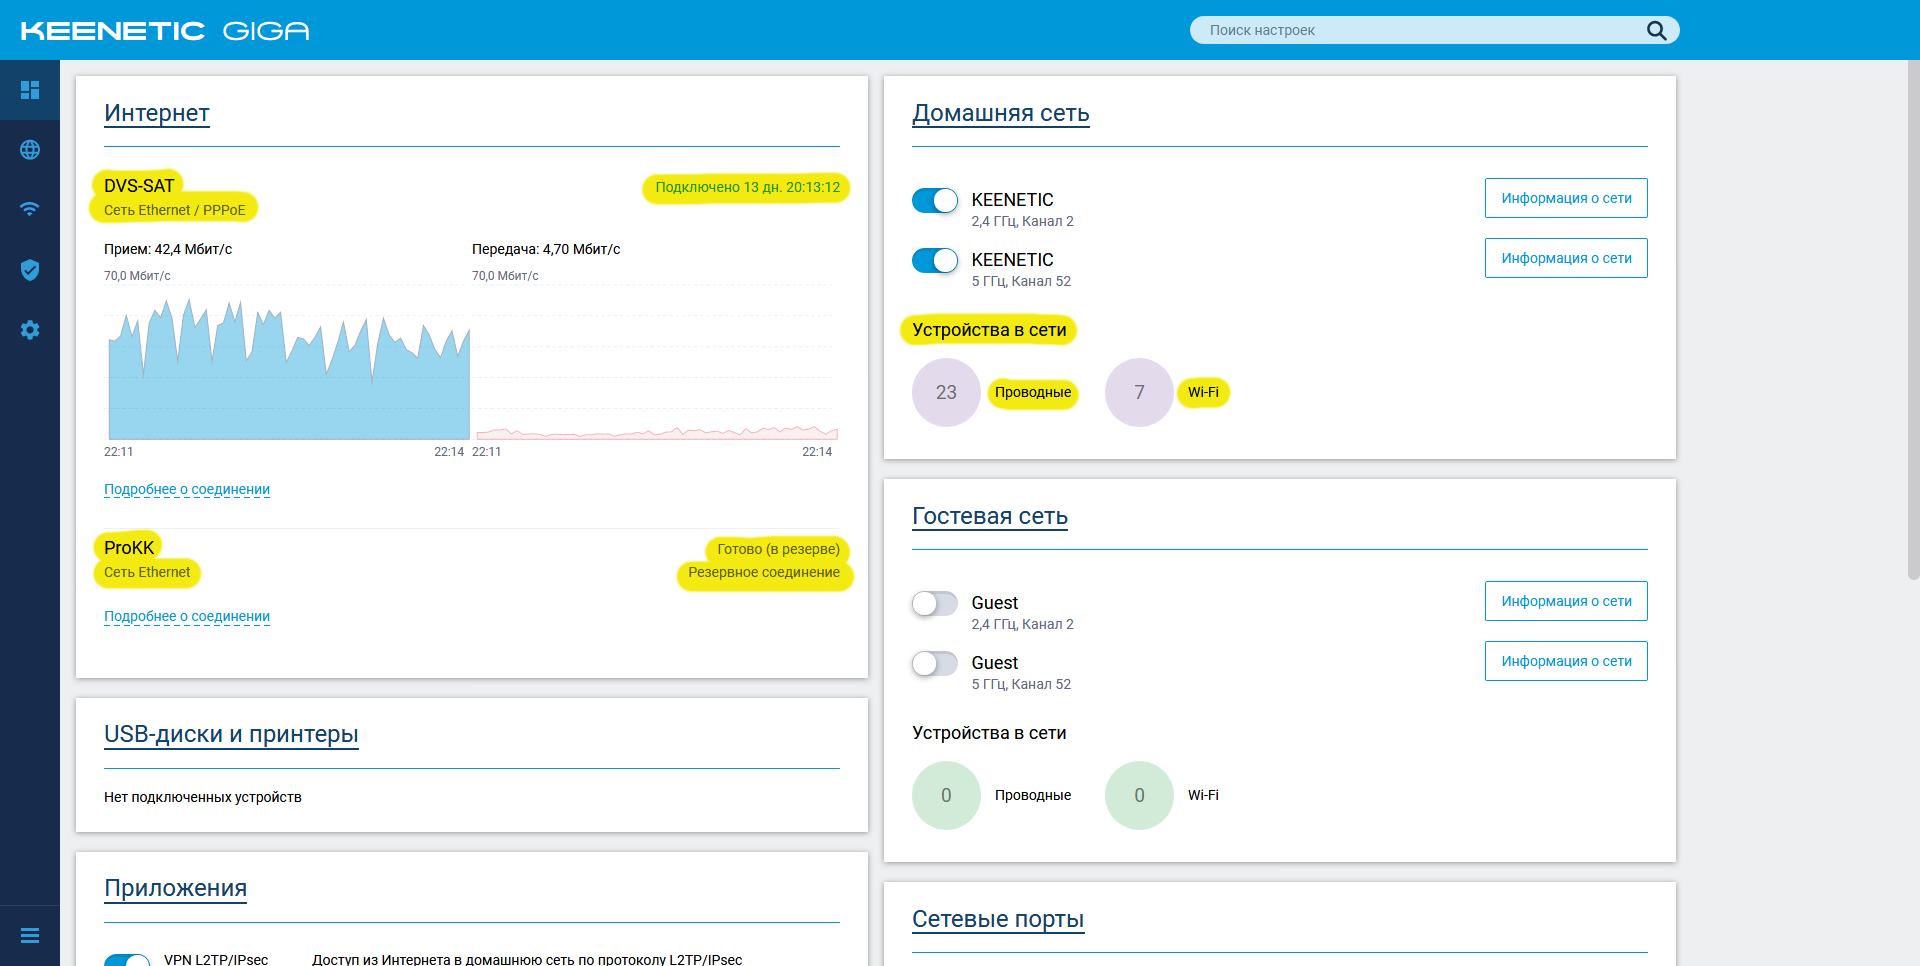The image size is (1920, 966).
Task: Click the KEENETIC GIGA logo
Action: pyautogui.click(x=165, y=31)
